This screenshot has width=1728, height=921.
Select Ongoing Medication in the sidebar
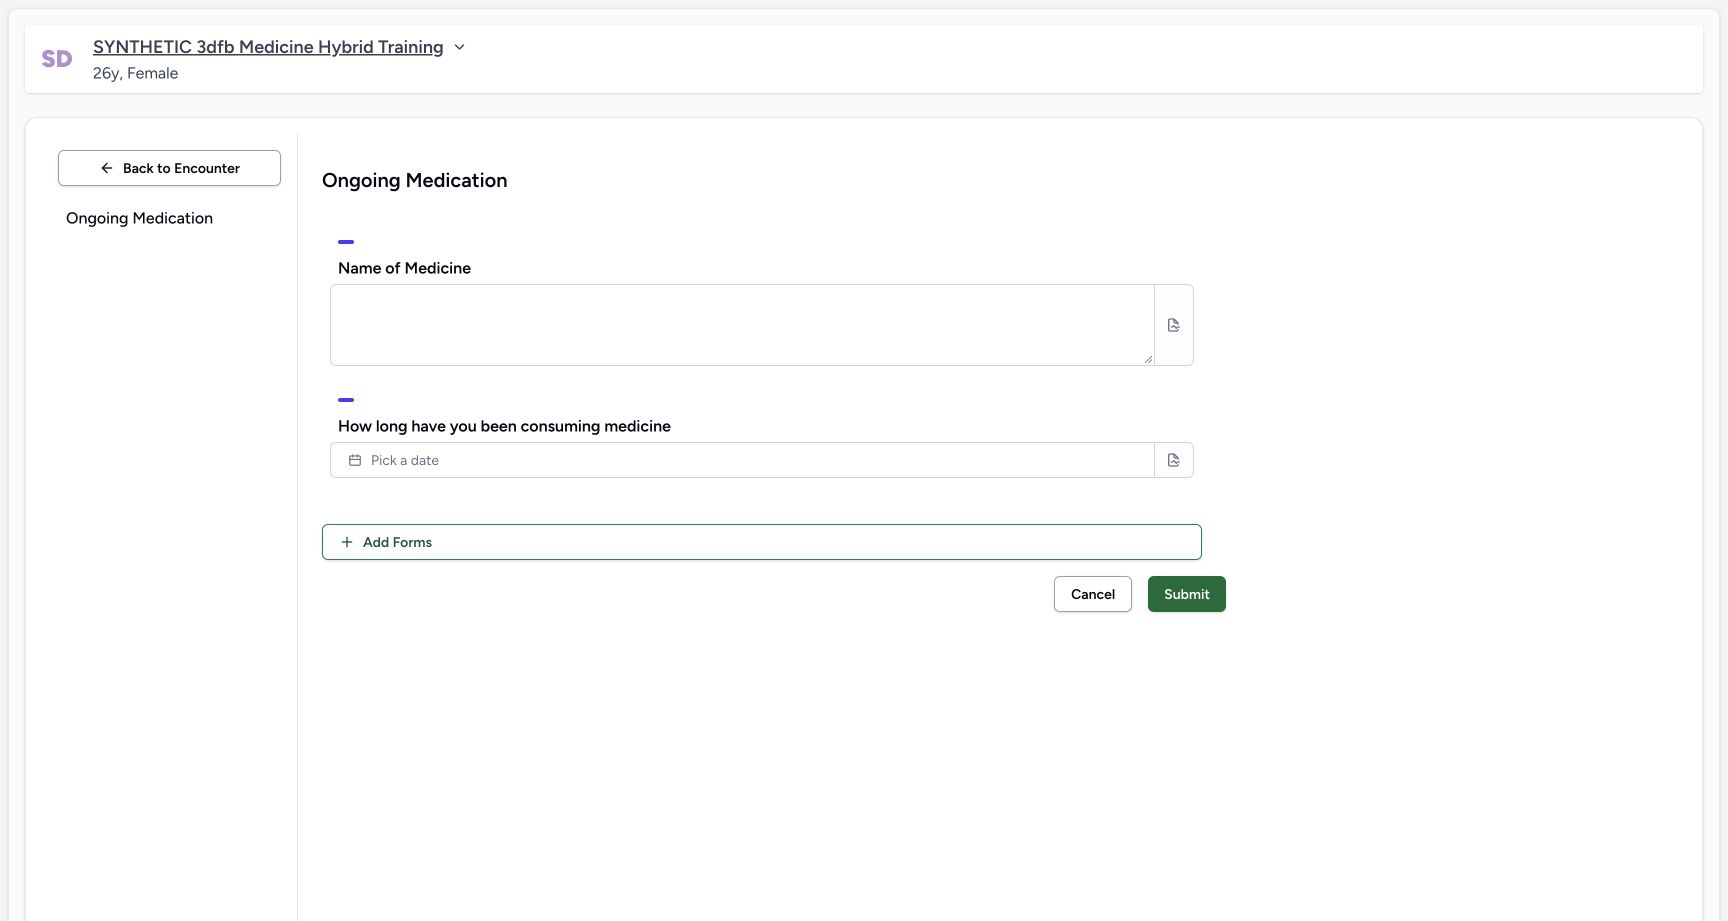click(139, 218)
